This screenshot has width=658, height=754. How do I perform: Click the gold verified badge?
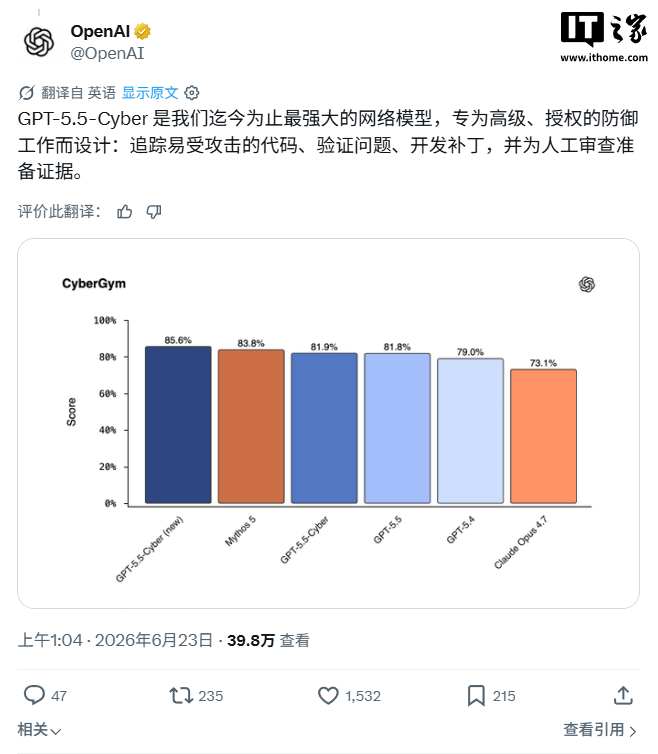tap(142, 32)
